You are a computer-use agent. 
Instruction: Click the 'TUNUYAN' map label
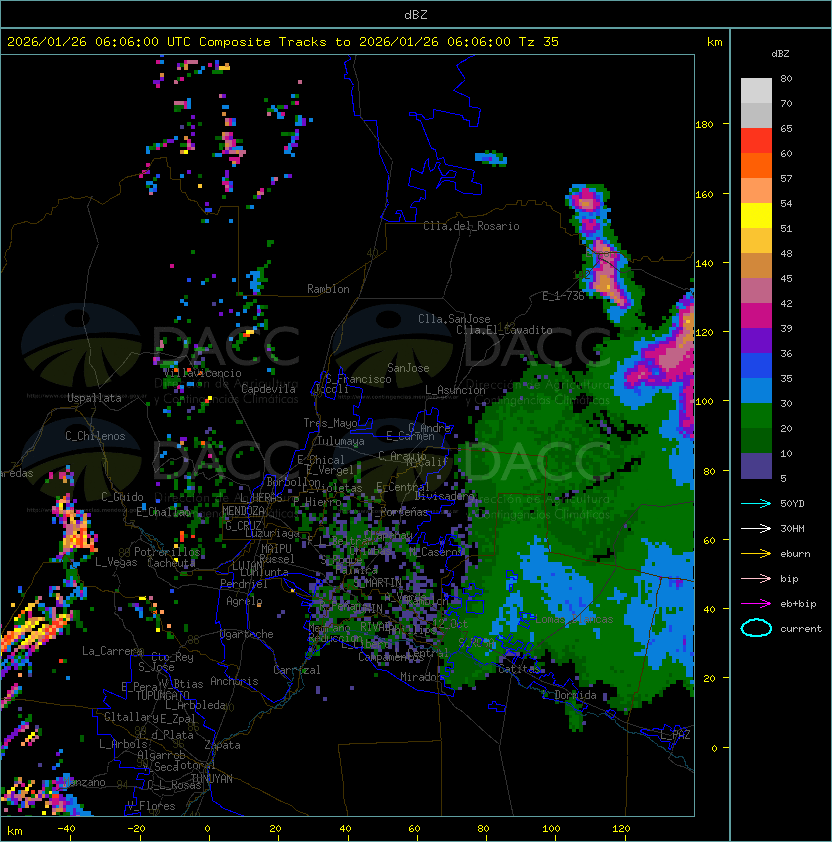(212, 779)
